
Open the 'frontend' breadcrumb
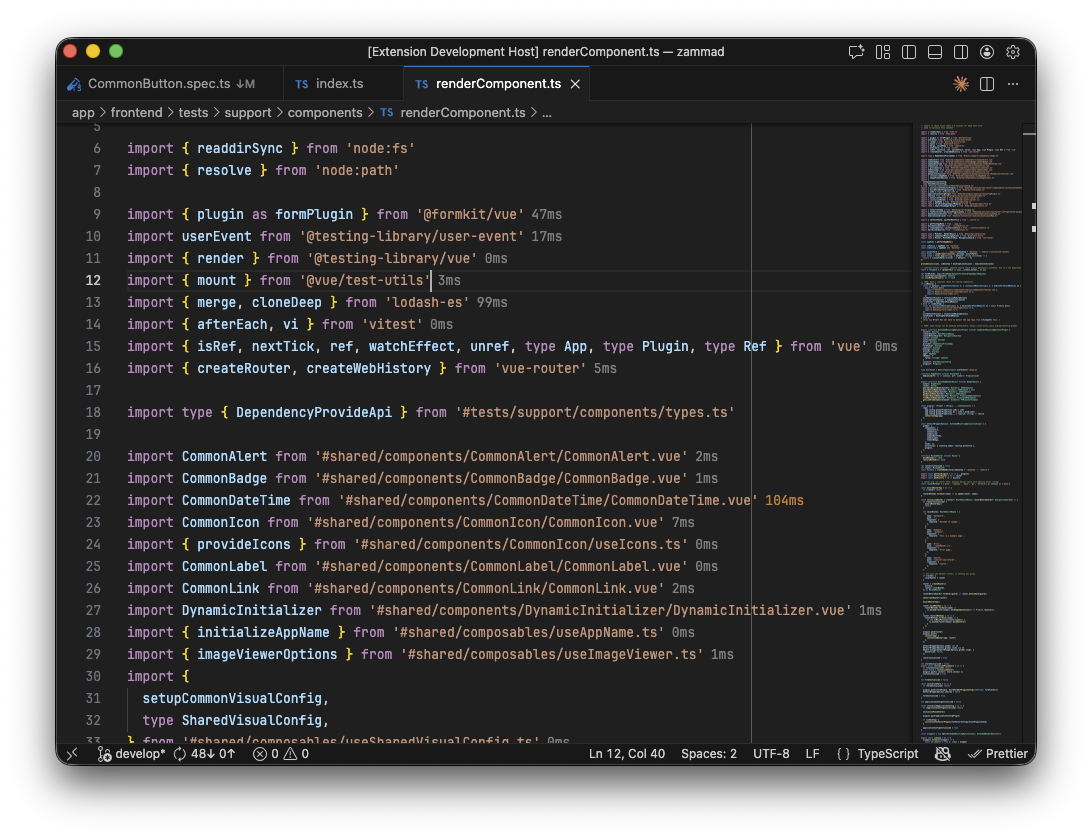coord(136,113)
